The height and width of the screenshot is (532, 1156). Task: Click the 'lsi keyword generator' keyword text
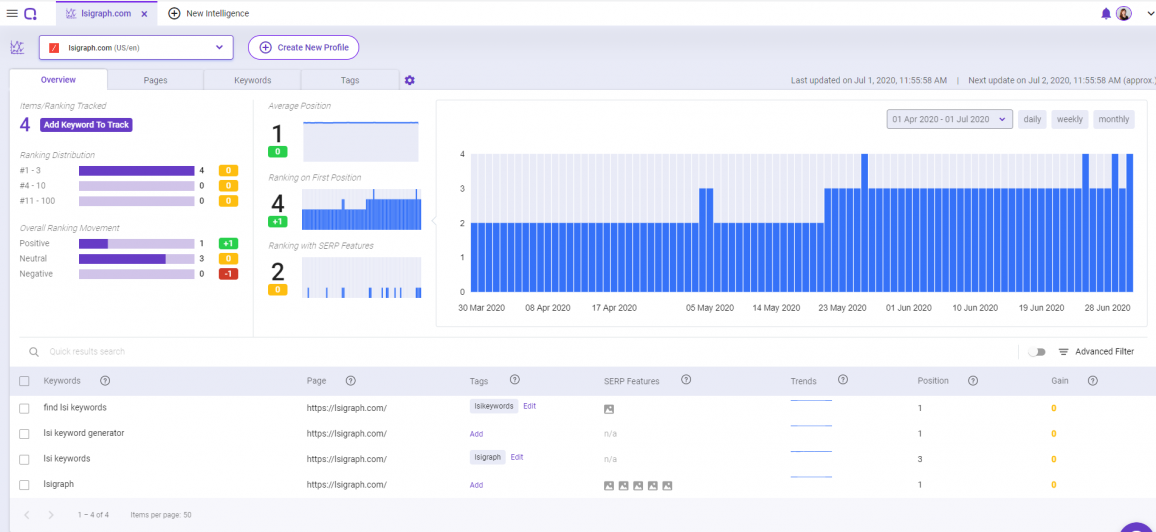click(x=84, y=433)
